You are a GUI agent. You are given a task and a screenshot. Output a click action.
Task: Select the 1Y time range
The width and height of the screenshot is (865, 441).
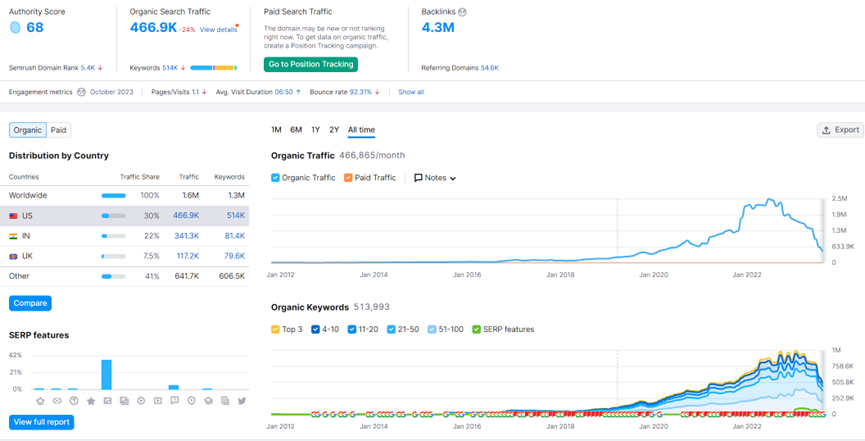point(316,130)
